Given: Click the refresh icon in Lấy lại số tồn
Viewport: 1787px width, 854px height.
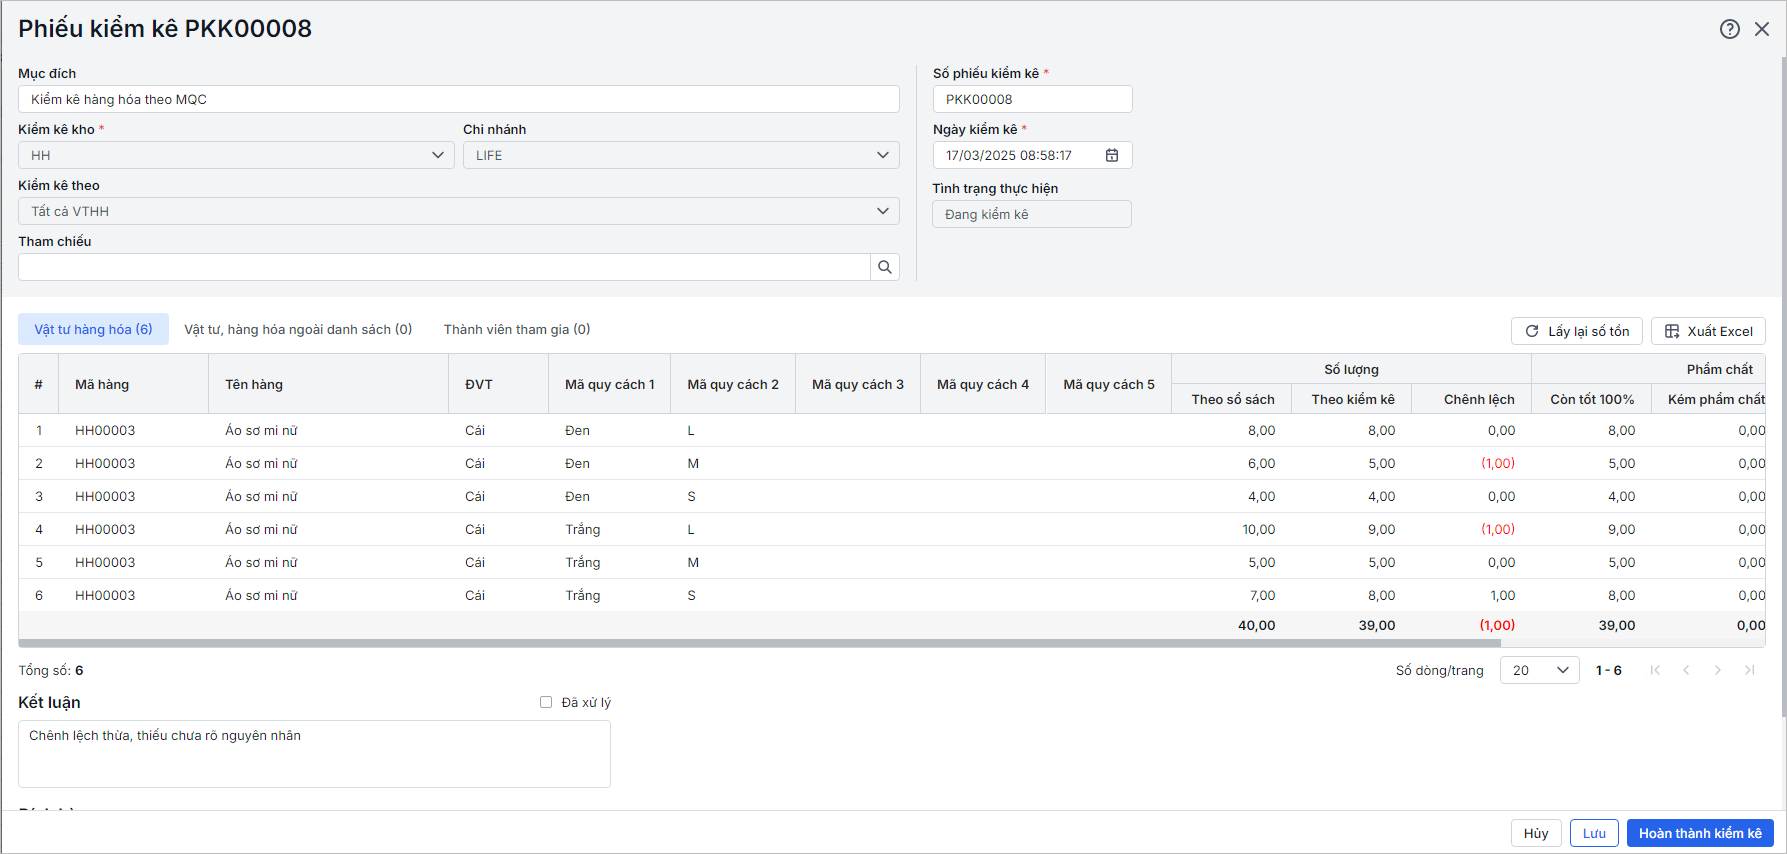Looking at the screenshot, I should 1531,331.
